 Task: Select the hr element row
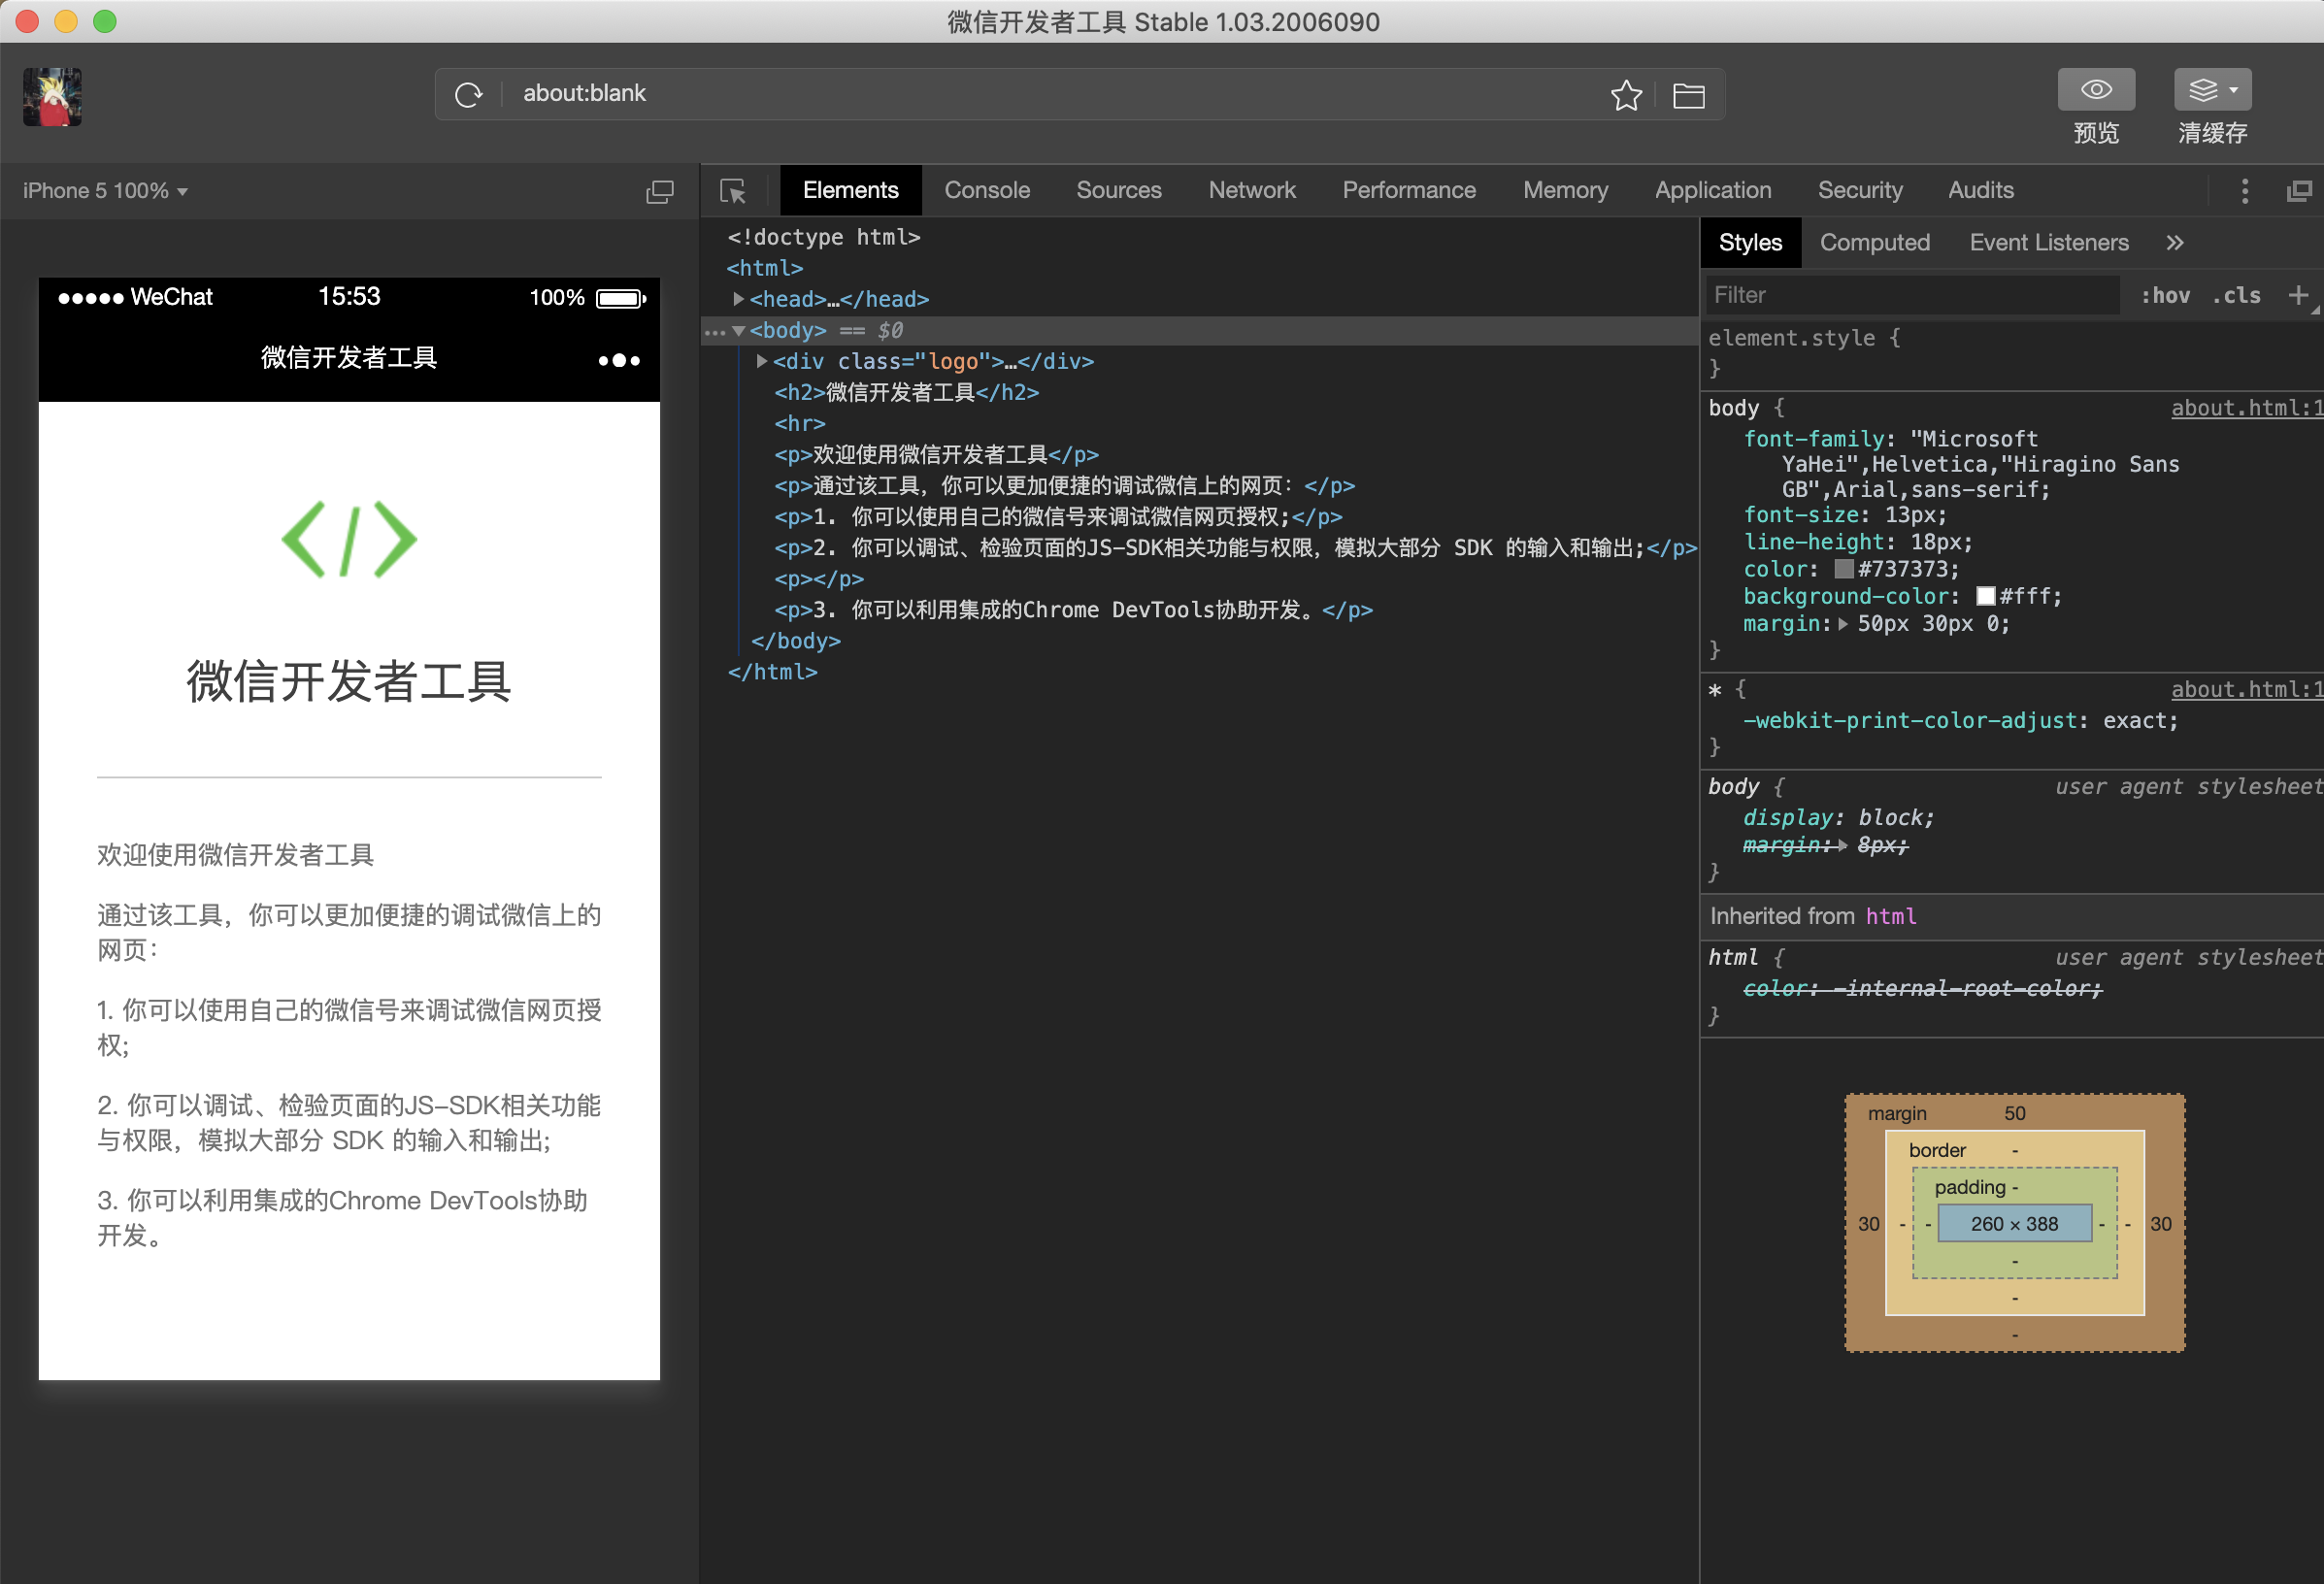[799, 423]
